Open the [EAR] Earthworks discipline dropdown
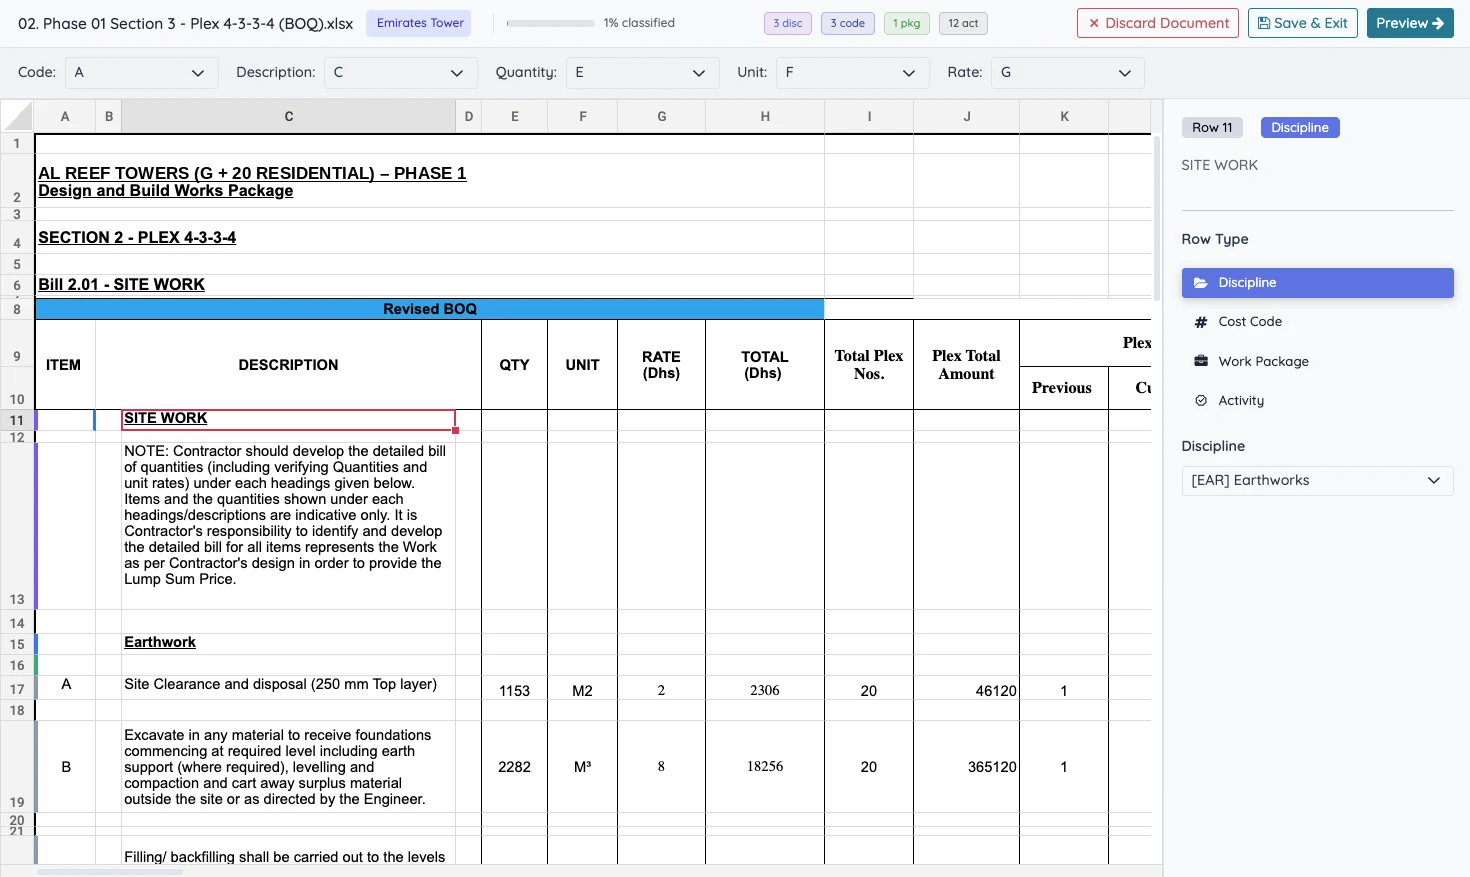This screenshot has width=1470, height=877. tap(1317, 481)
